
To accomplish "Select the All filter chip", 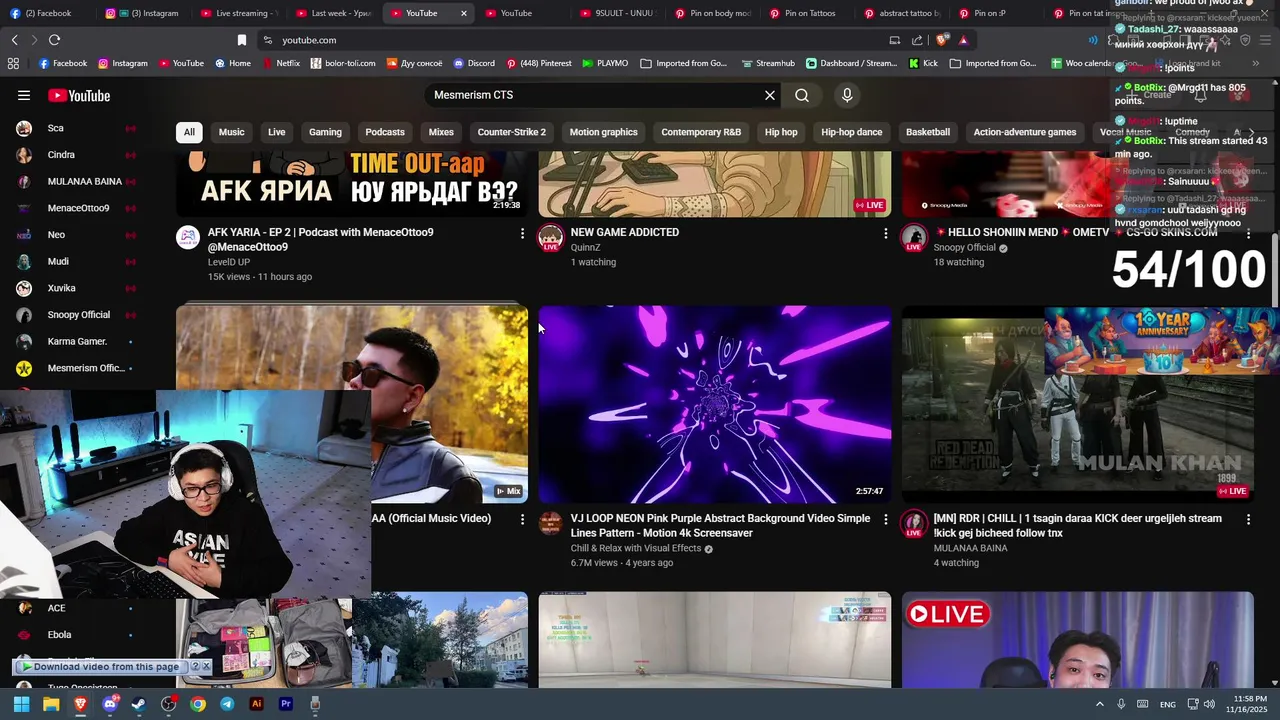I will pyautogui.click(x=189, y=132).
